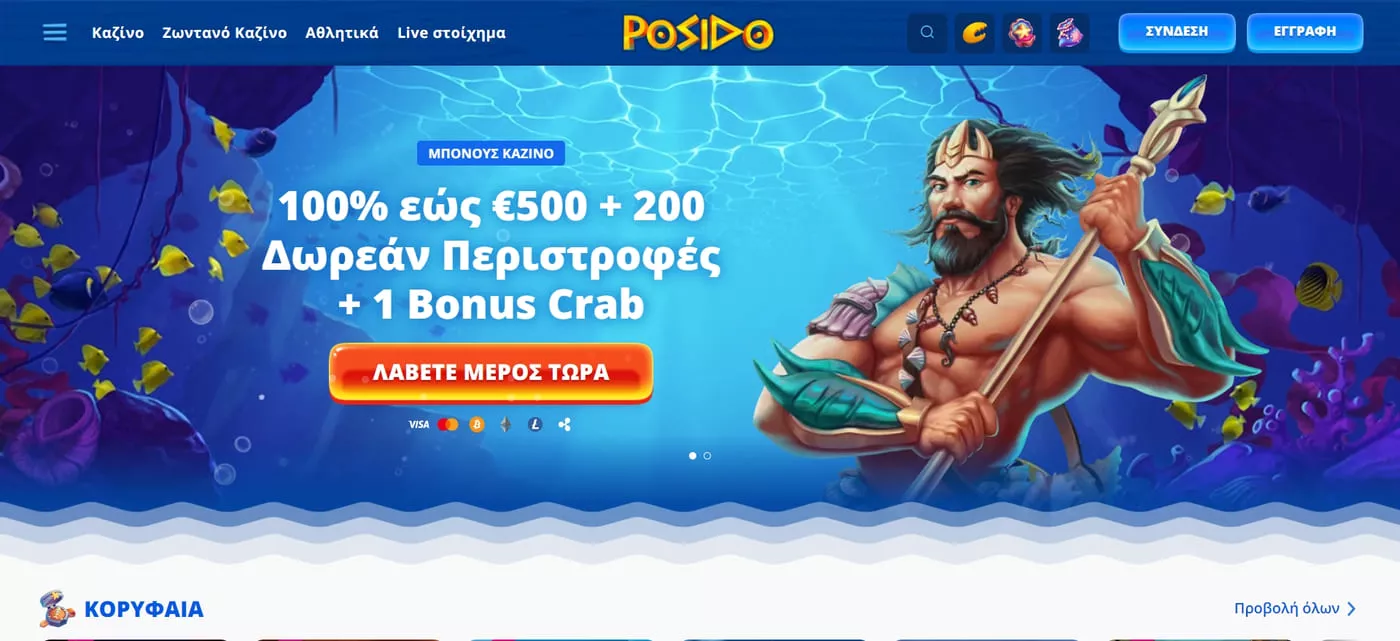The image size is (1400, 641).
Task: Click the gold coin icon in header
Action: pos(974,33)
